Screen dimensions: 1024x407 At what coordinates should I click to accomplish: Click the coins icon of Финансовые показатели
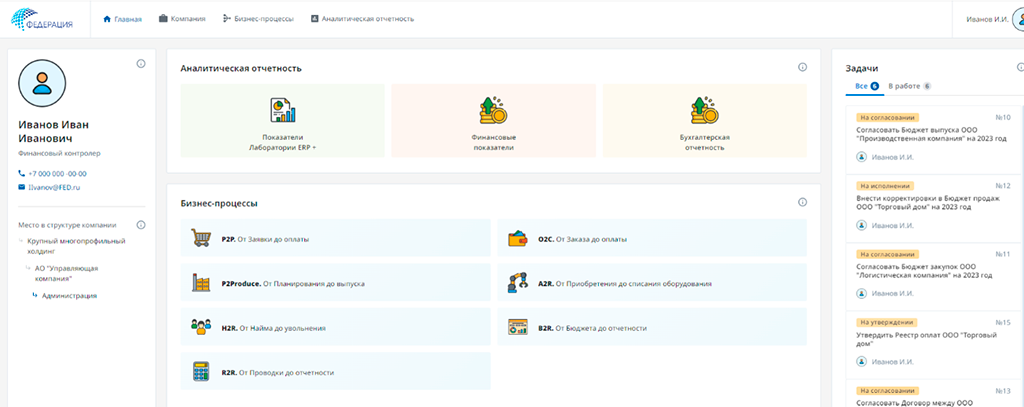coord(492,110)
